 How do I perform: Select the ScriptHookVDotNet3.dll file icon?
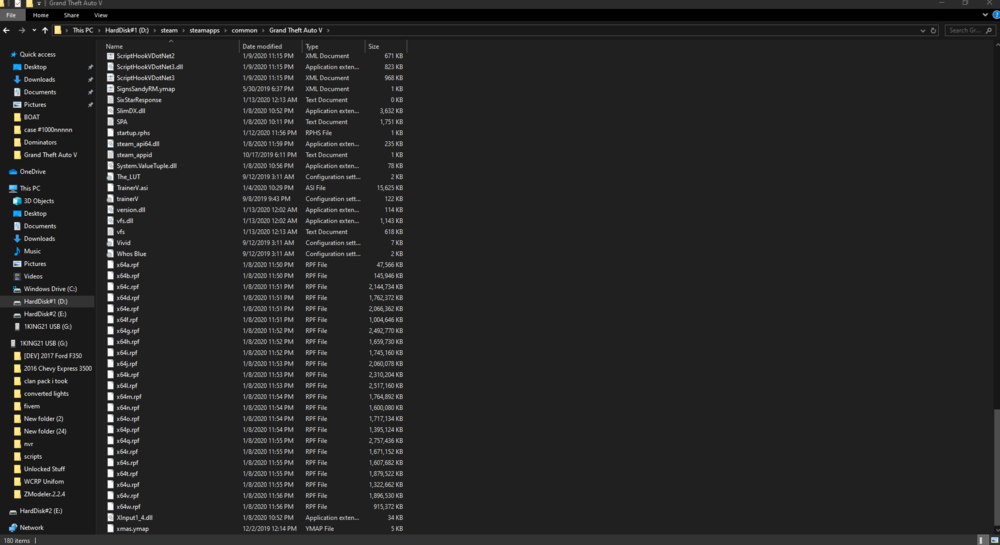(110, 67)
